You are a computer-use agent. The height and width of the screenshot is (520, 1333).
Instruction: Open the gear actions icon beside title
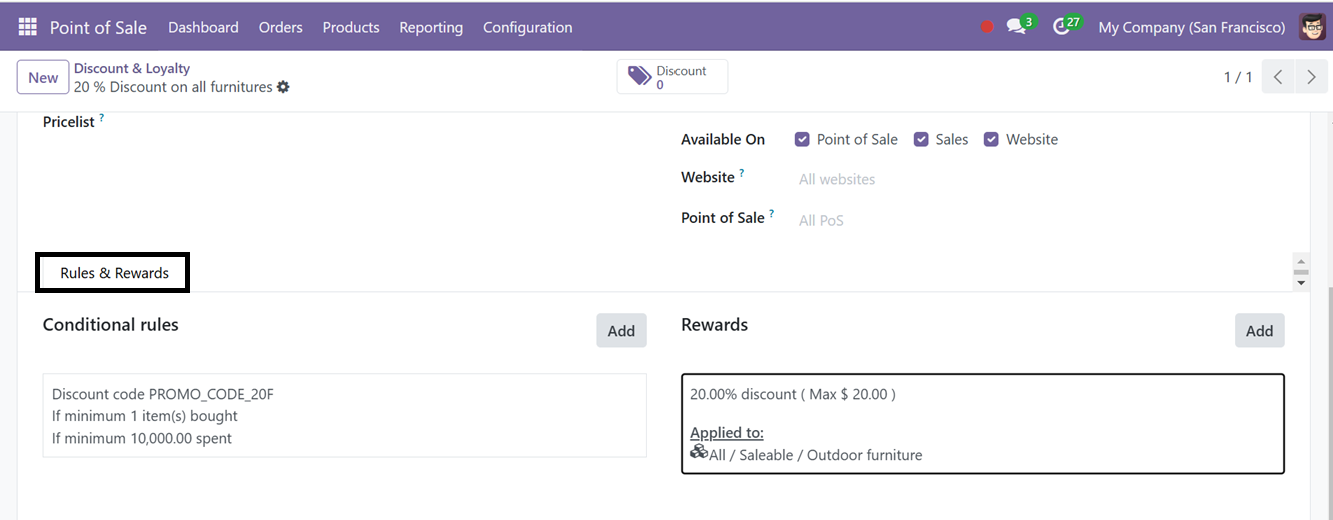point(283,87)
